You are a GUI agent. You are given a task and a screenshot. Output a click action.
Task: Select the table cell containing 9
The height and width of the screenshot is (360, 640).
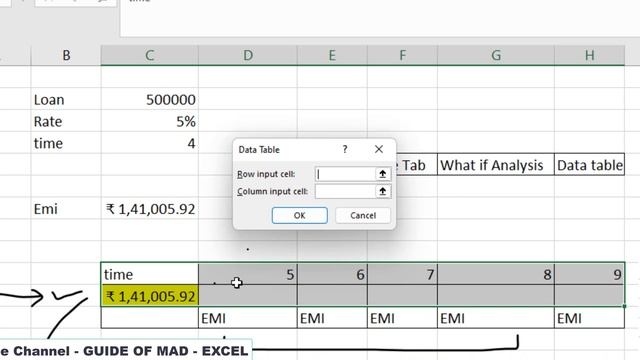(x=589, y=274)
